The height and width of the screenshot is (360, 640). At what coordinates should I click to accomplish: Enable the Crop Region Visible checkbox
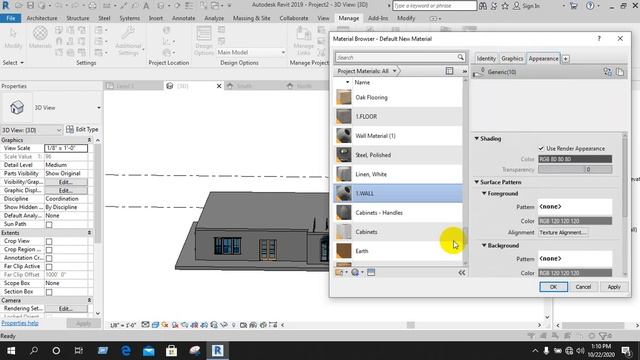[x=49, y=250]
